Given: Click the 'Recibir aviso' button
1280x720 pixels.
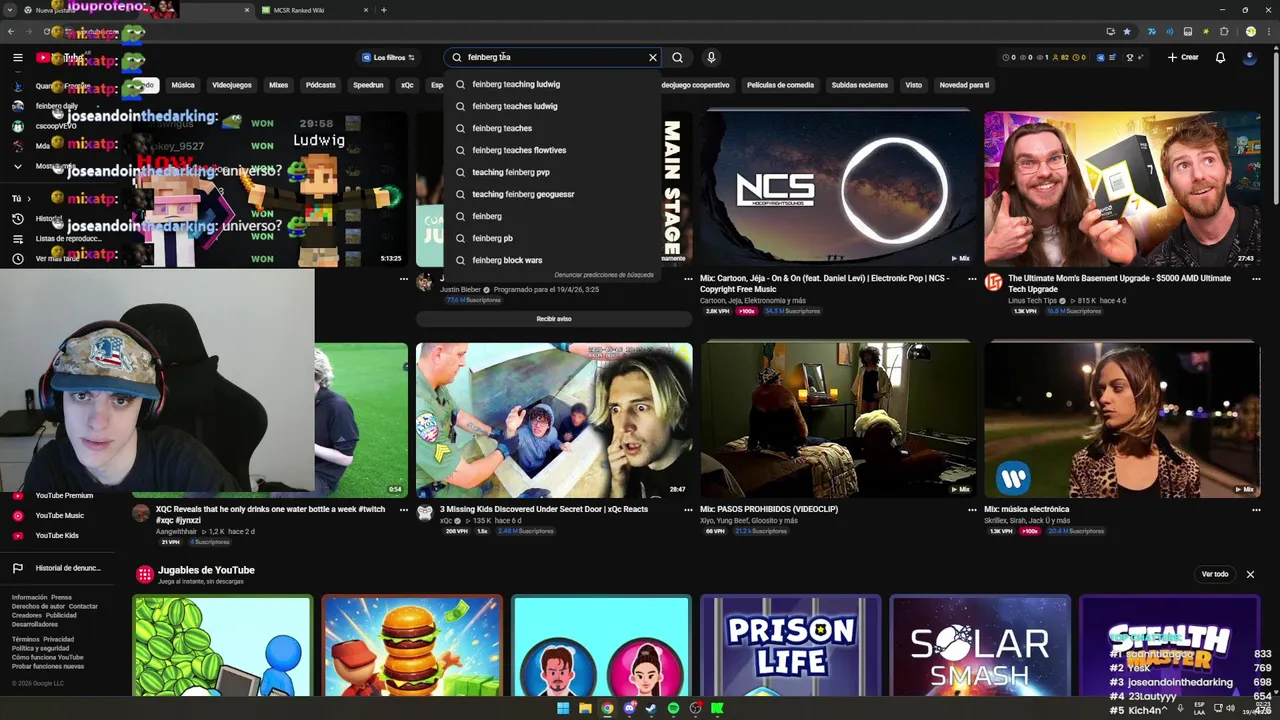Looking at the screenshot, I should (554, 319).
